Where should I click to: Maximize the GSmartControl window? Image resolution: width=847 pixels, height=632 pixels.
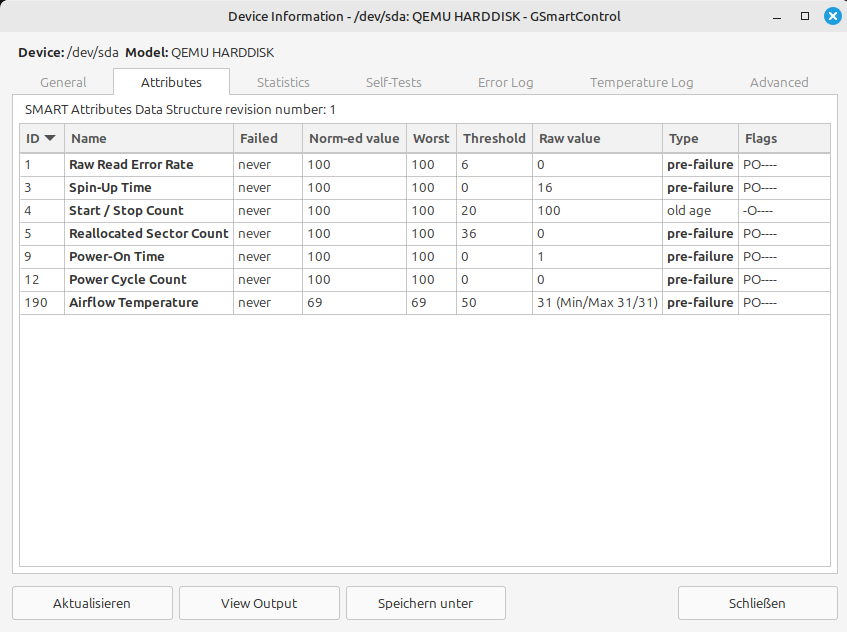805,17
